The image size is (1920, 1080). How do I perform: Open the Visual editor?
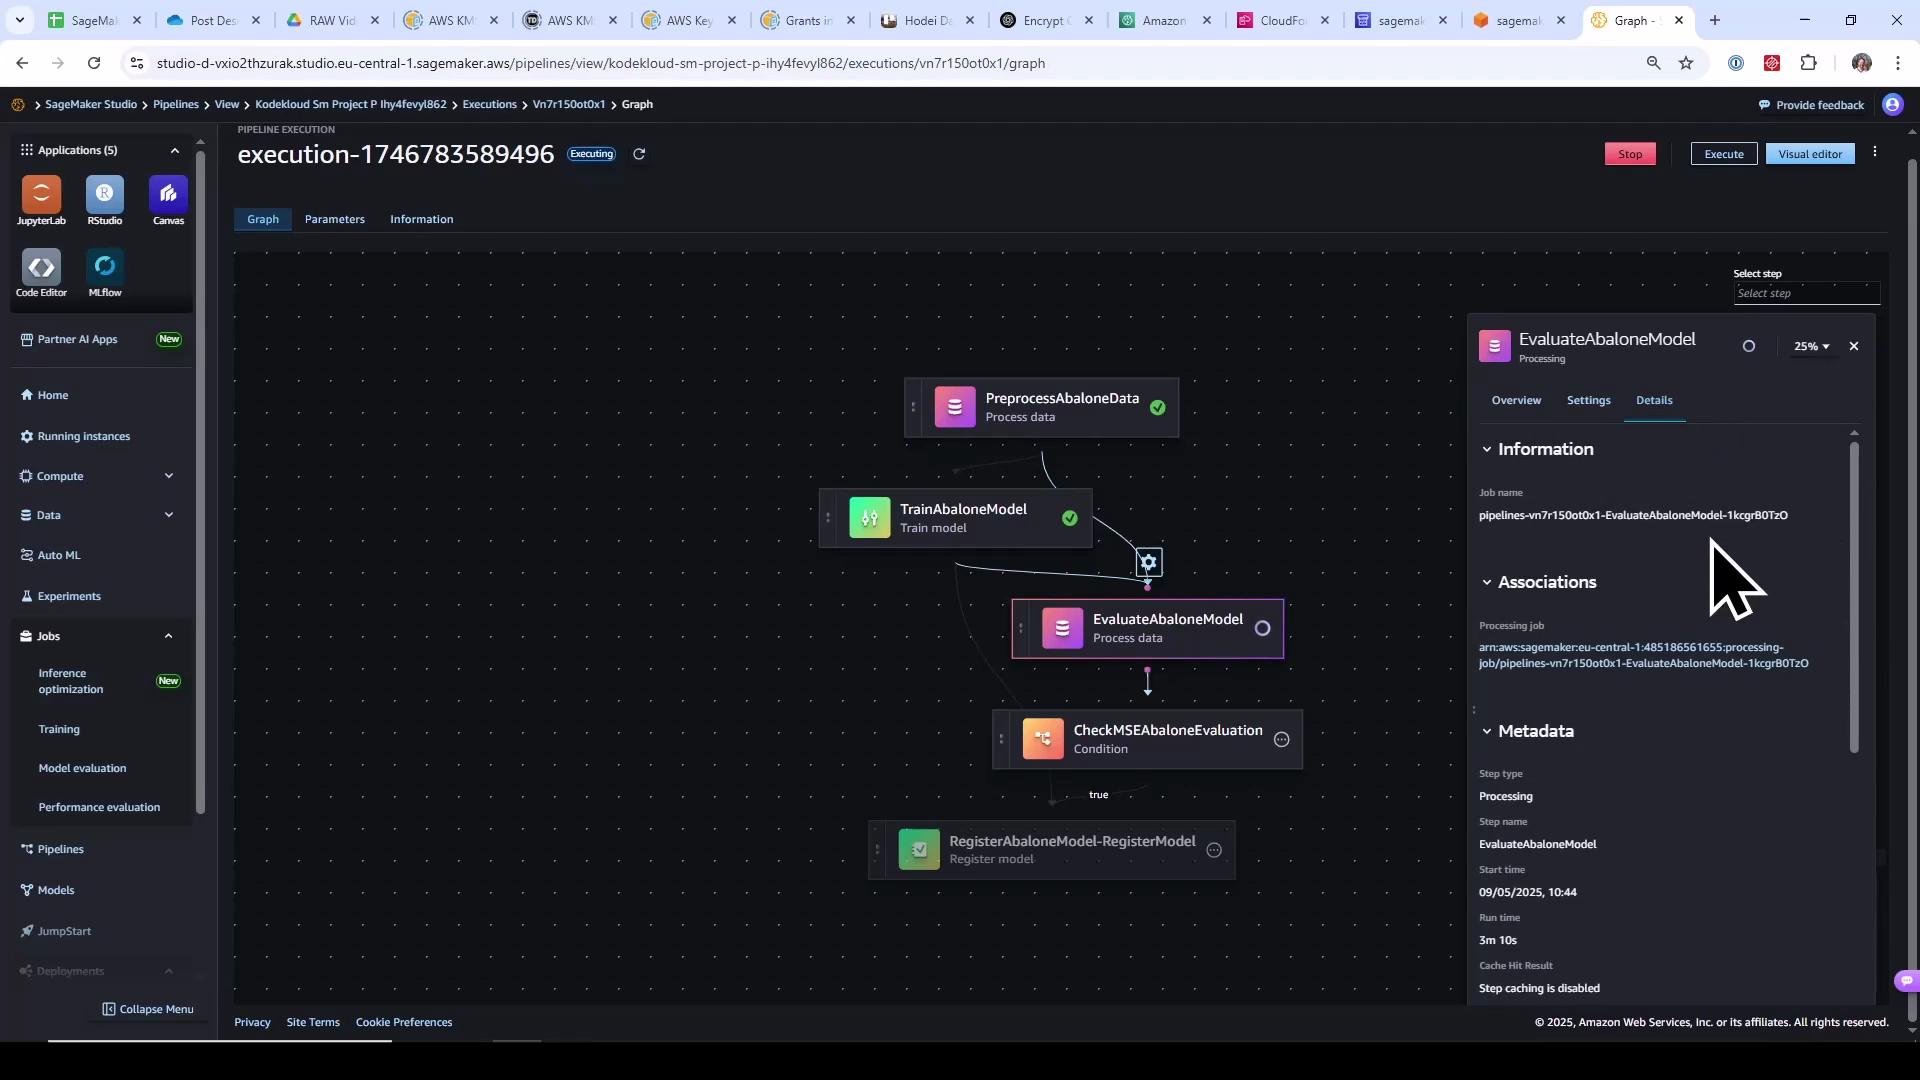[x=1810, y=154]
